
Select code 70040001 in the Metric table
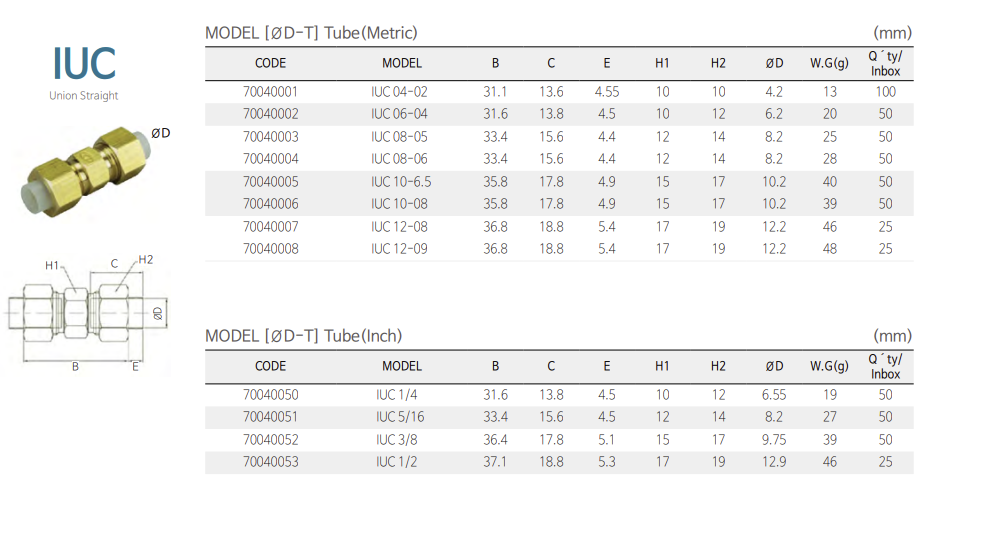click(x=270, y=91)
